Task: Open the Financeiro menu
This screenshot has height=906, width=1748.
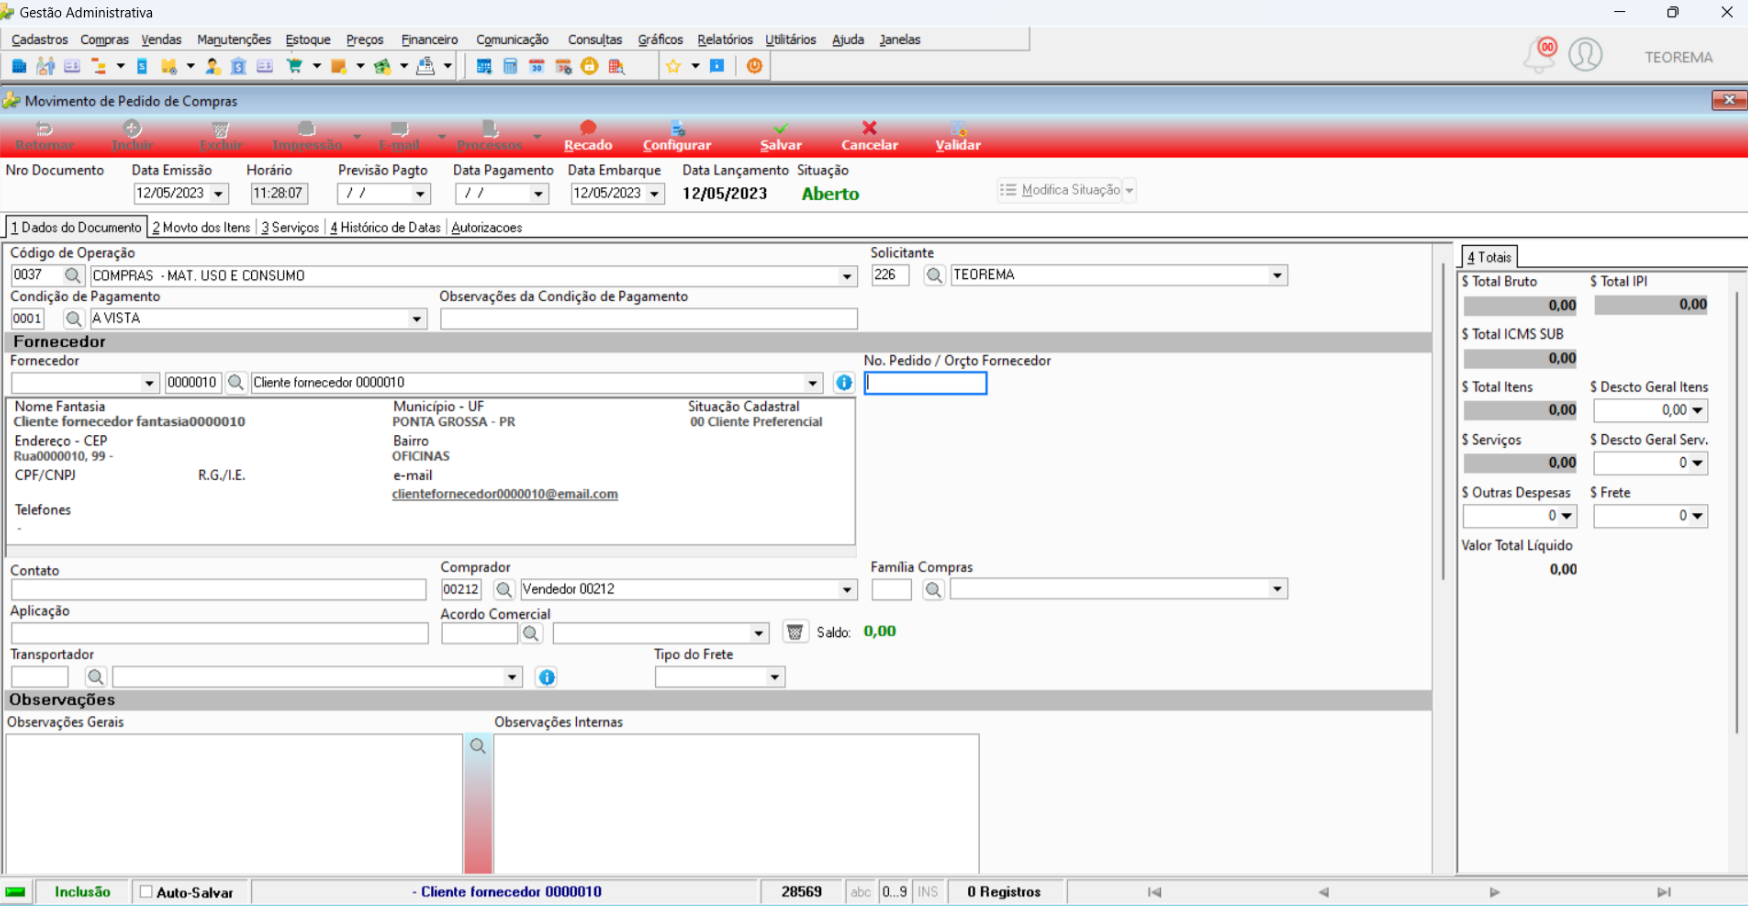Action: [430, 40]
